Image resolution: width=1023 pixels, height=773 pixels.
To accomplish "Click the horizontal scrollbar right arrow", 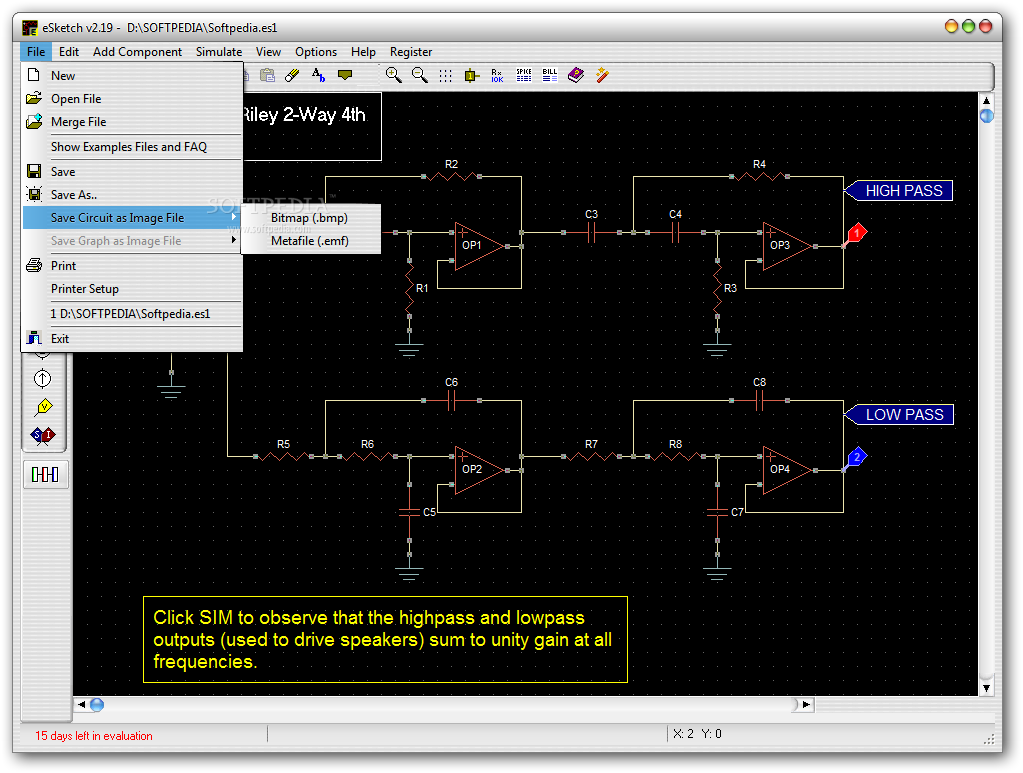I will point(806,705).
